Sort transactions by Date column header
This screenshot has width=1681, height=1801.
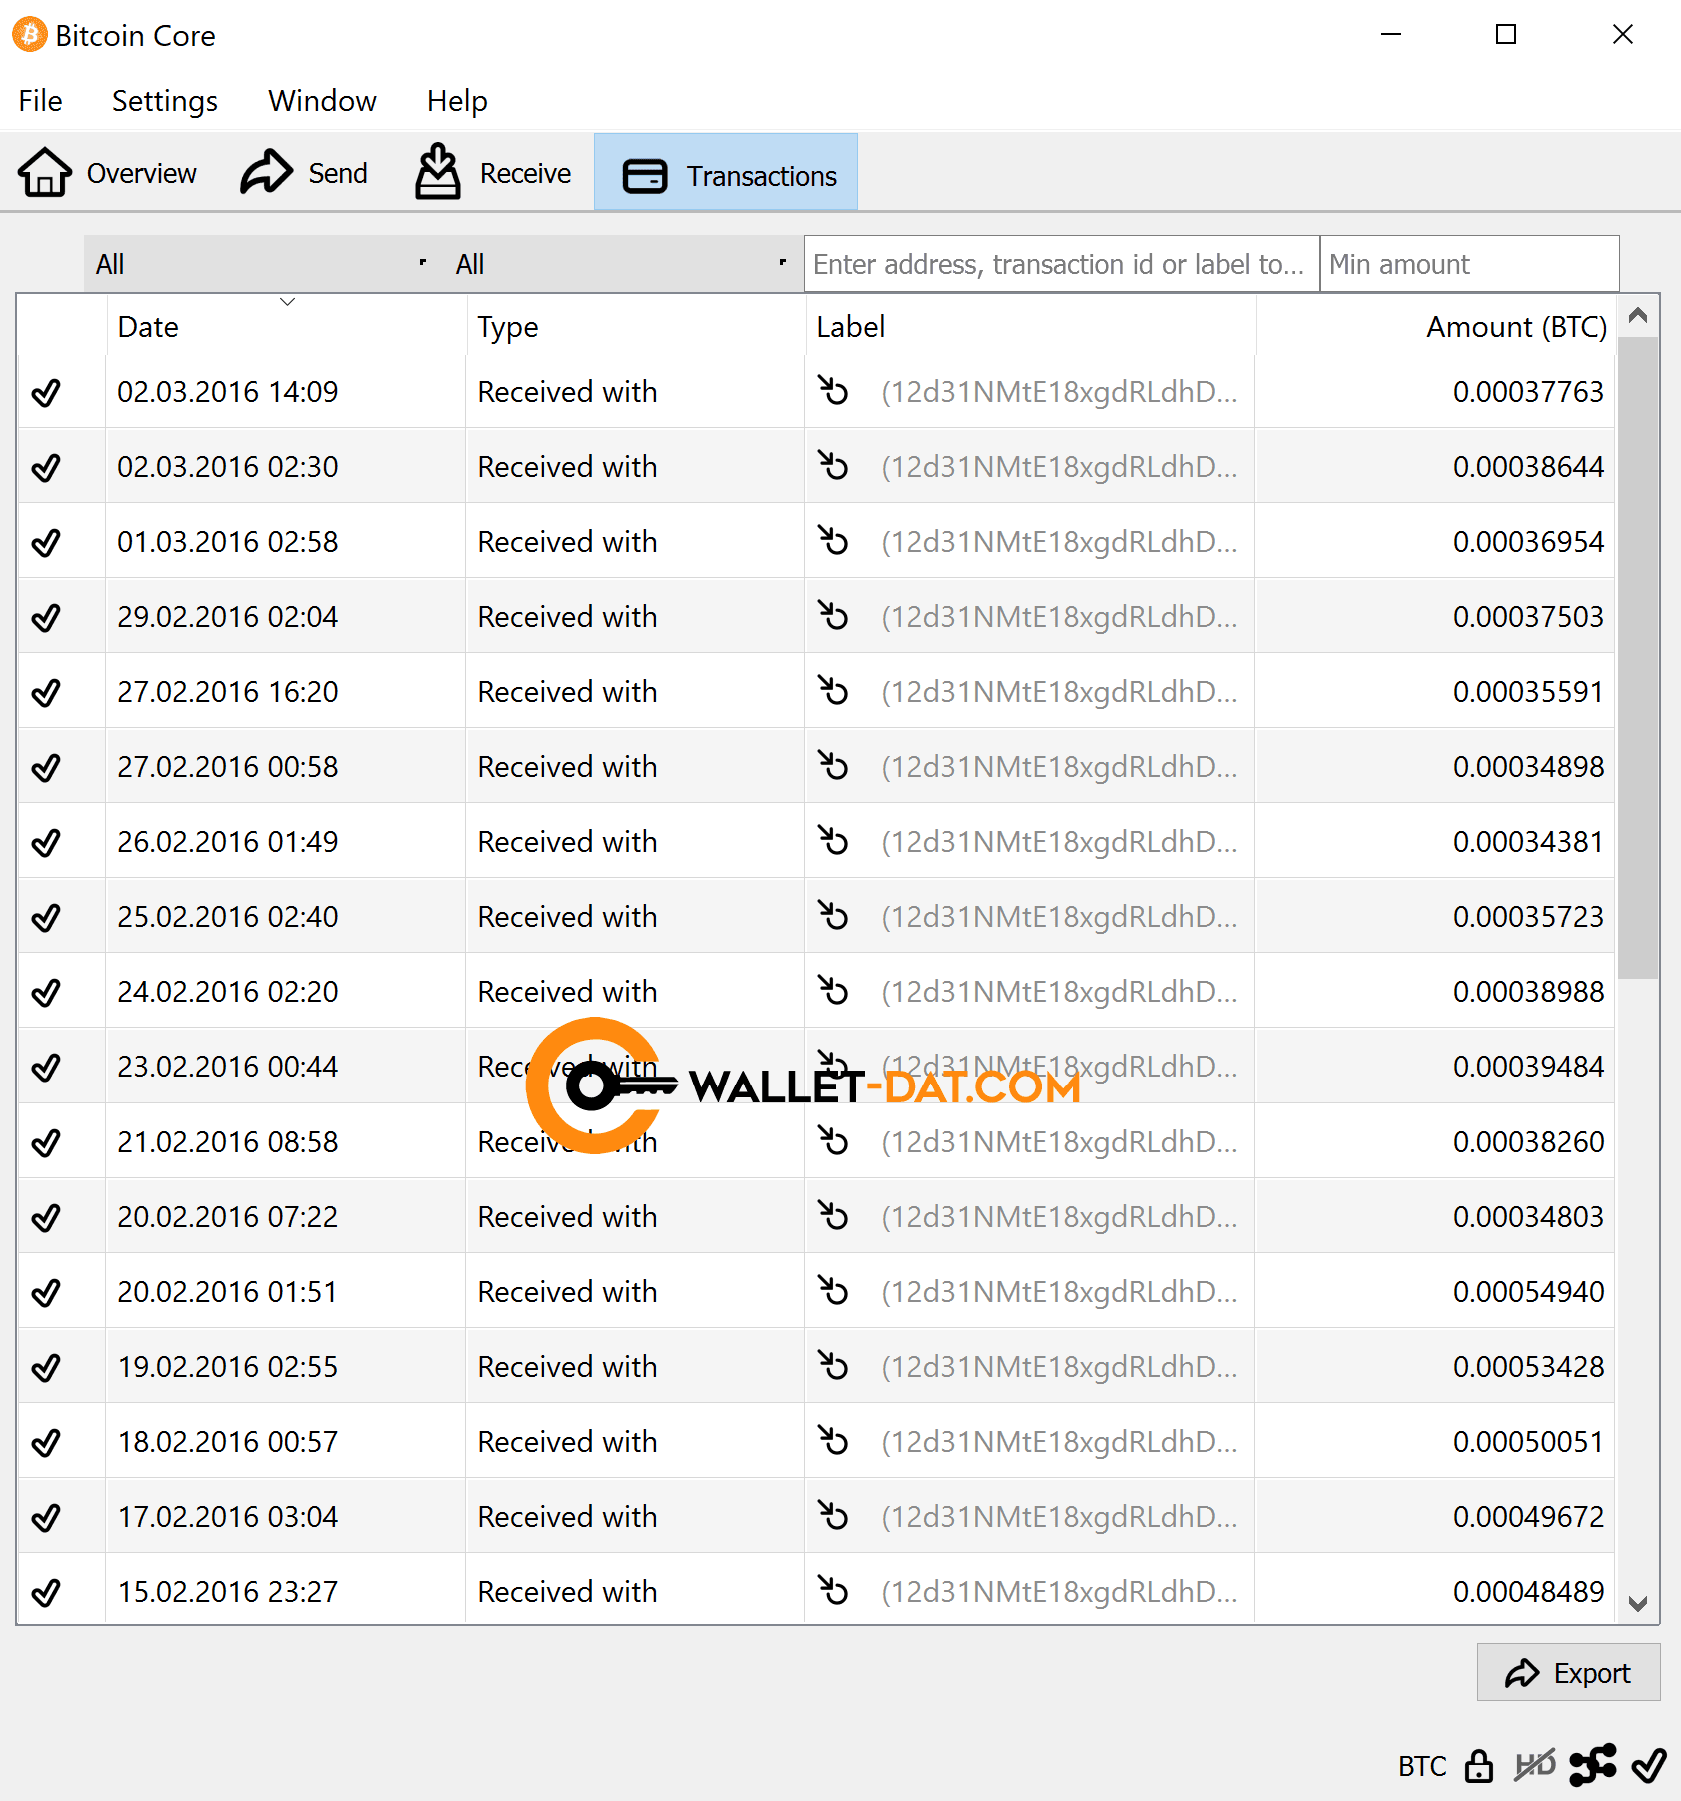[x=286, y=326]
